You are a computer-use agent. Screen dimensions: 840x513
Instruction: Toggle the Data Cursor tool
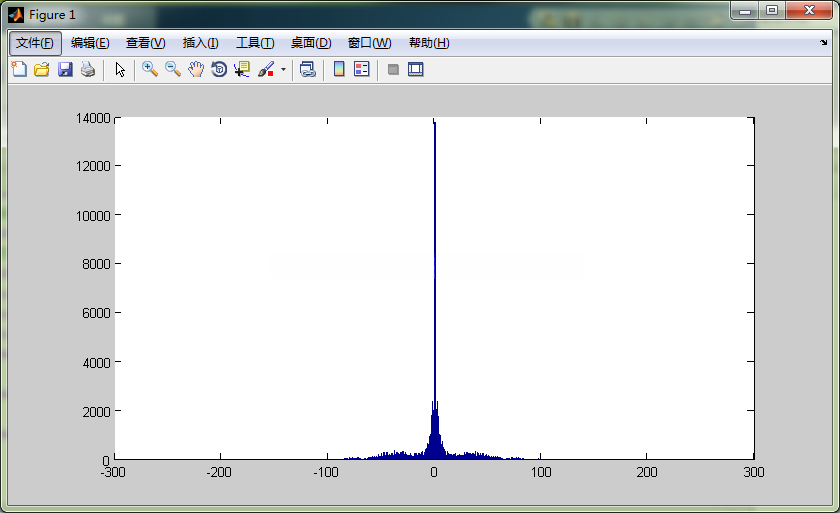pos(242,69)
